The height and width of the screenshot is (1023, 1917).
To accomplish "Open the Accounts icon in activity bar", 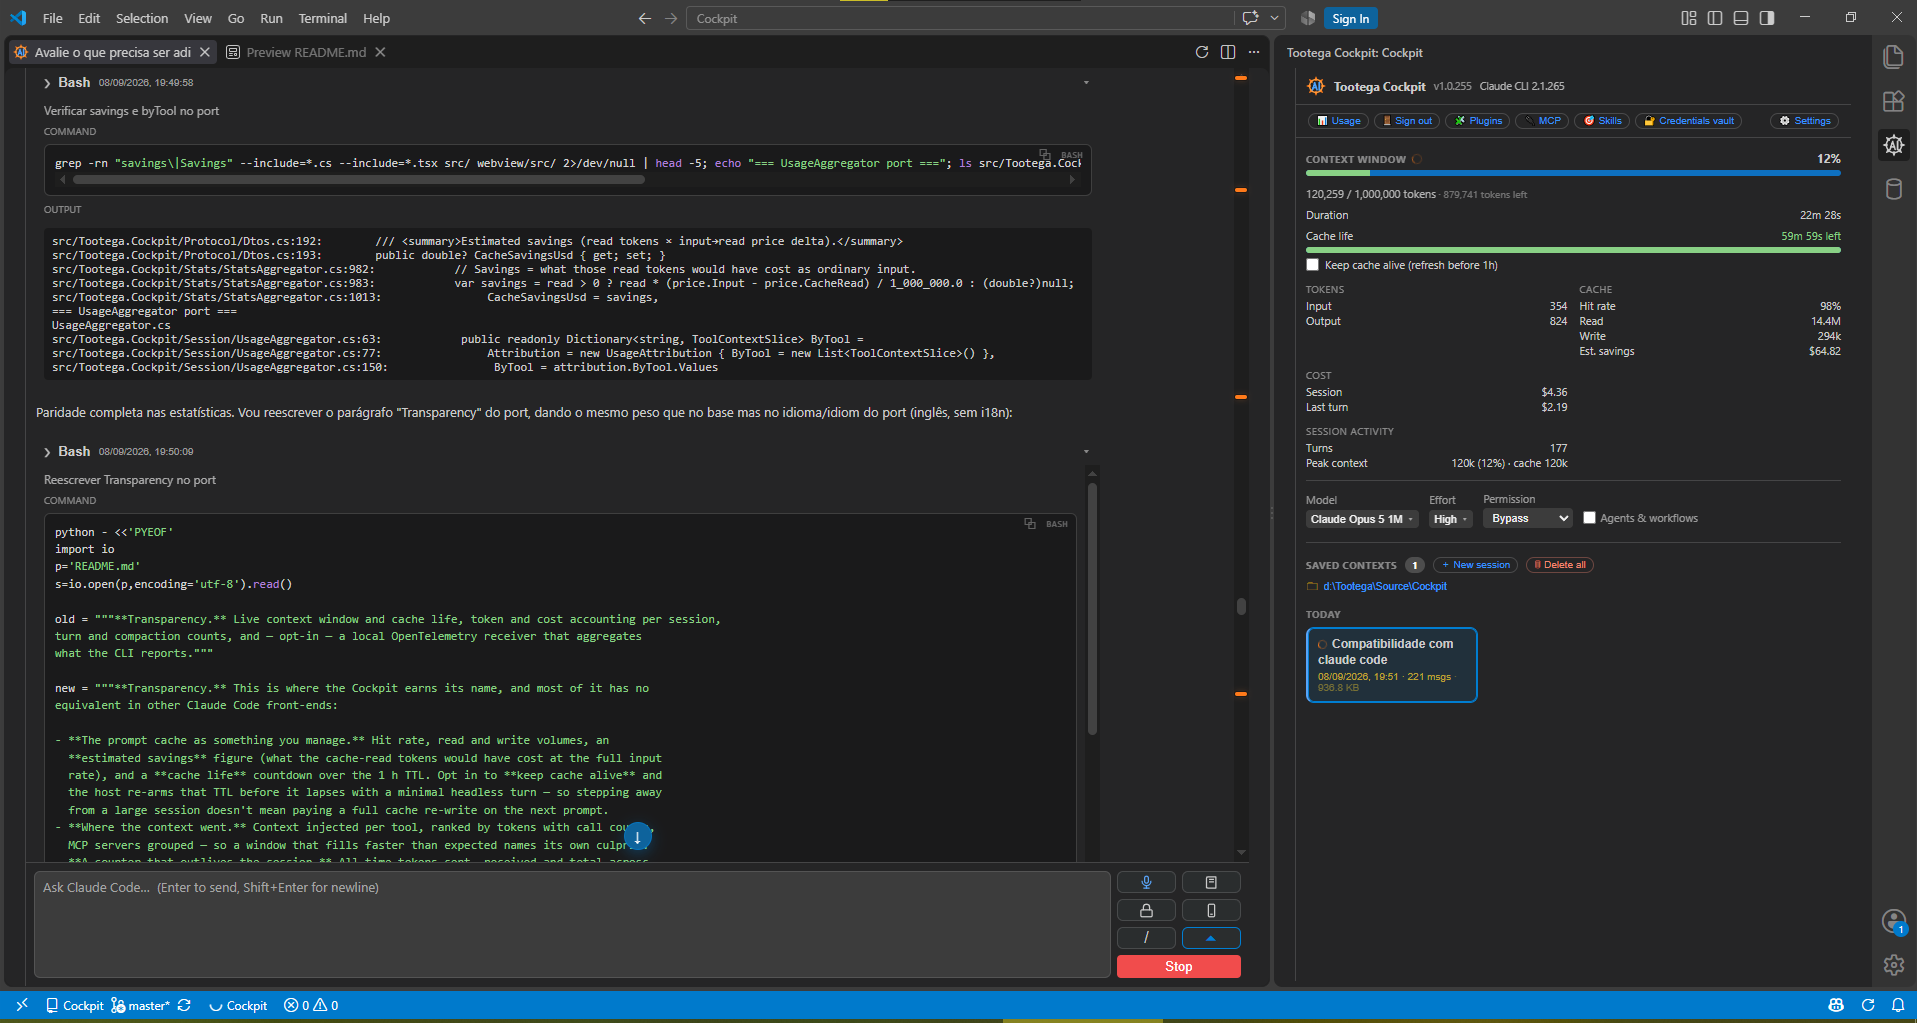I will [1894, 921].
